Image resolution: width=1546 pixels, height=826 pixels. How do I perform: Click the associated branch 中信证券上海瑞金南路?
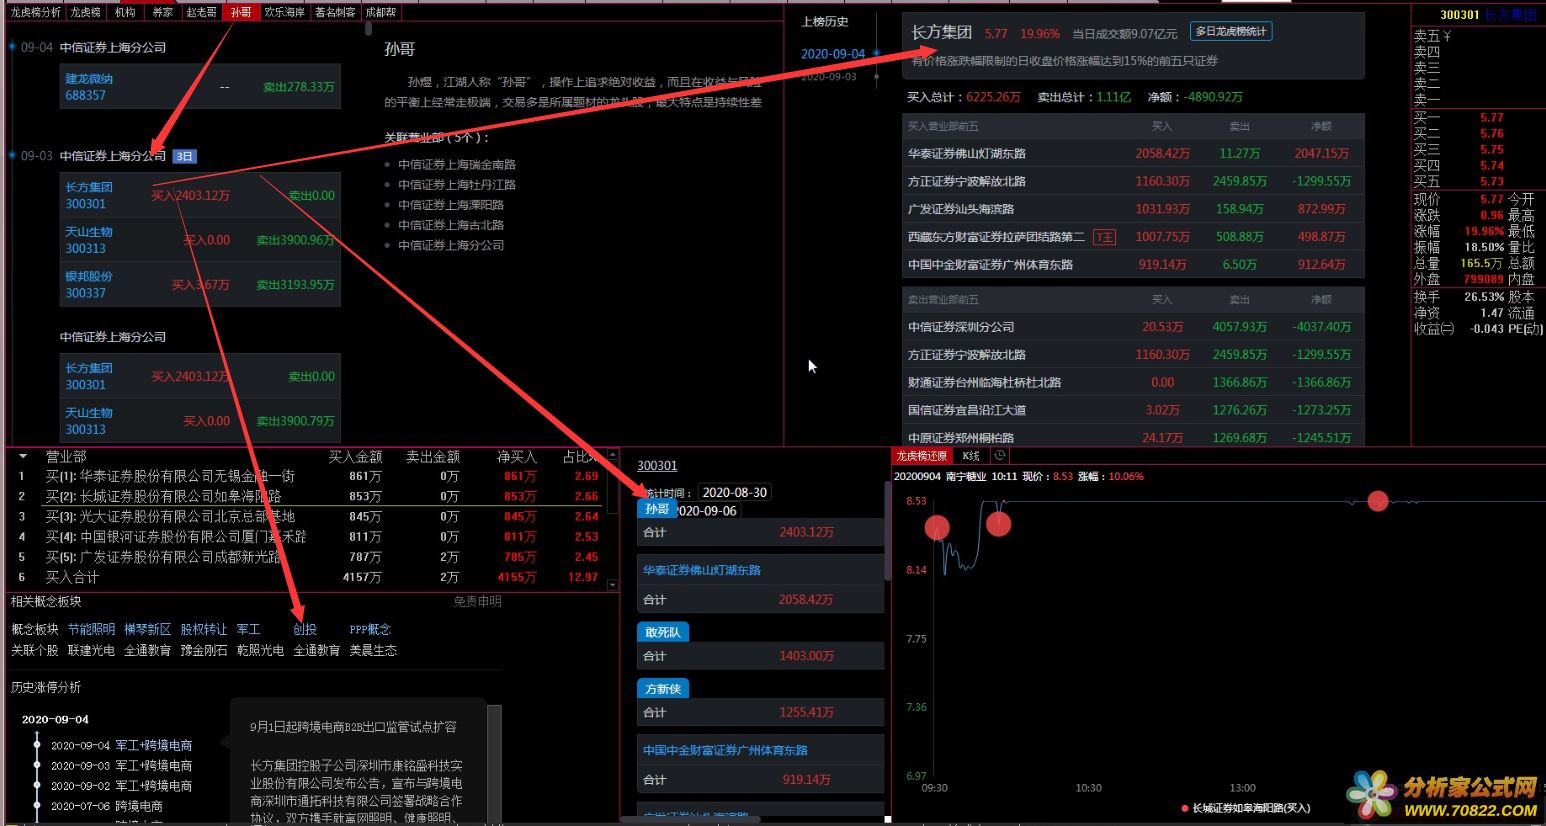[x=457, y=164]
